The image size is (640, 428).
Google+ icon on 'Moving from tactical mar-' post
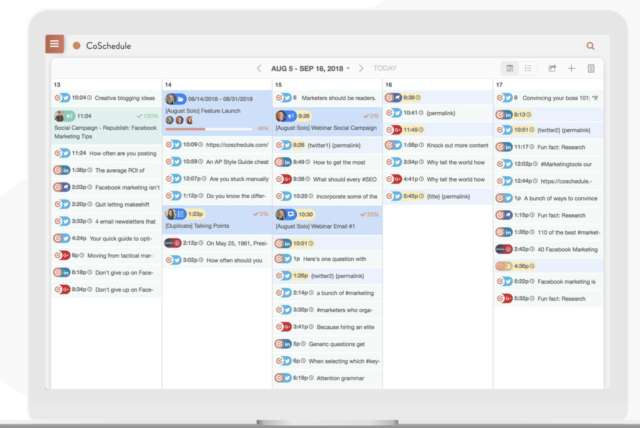(66, 255)
